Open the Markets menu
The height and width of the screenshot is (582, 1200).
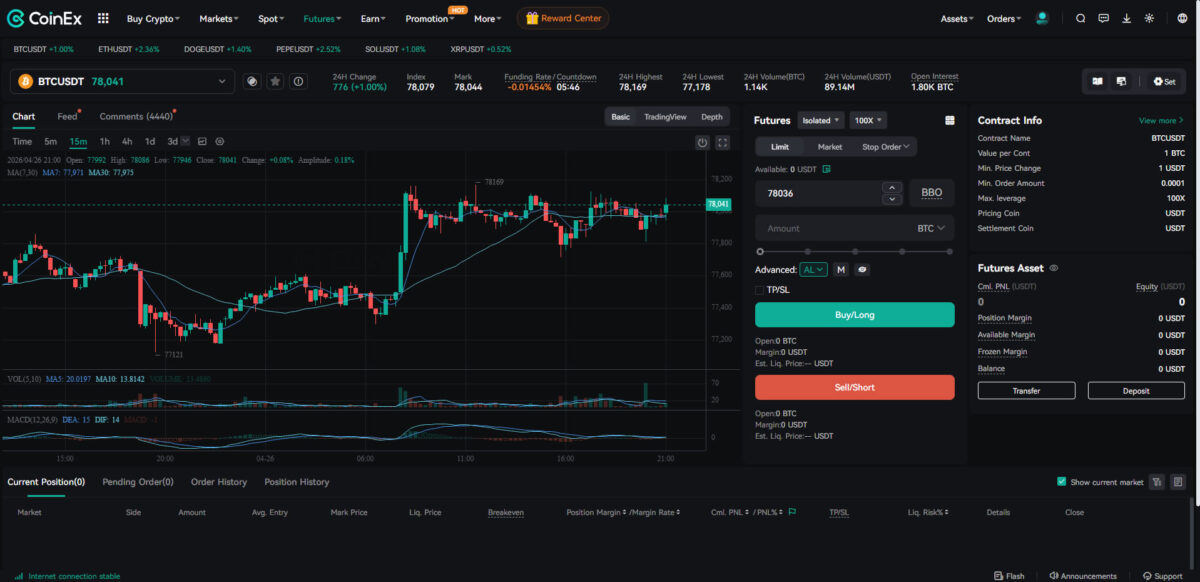click(221, 18)
